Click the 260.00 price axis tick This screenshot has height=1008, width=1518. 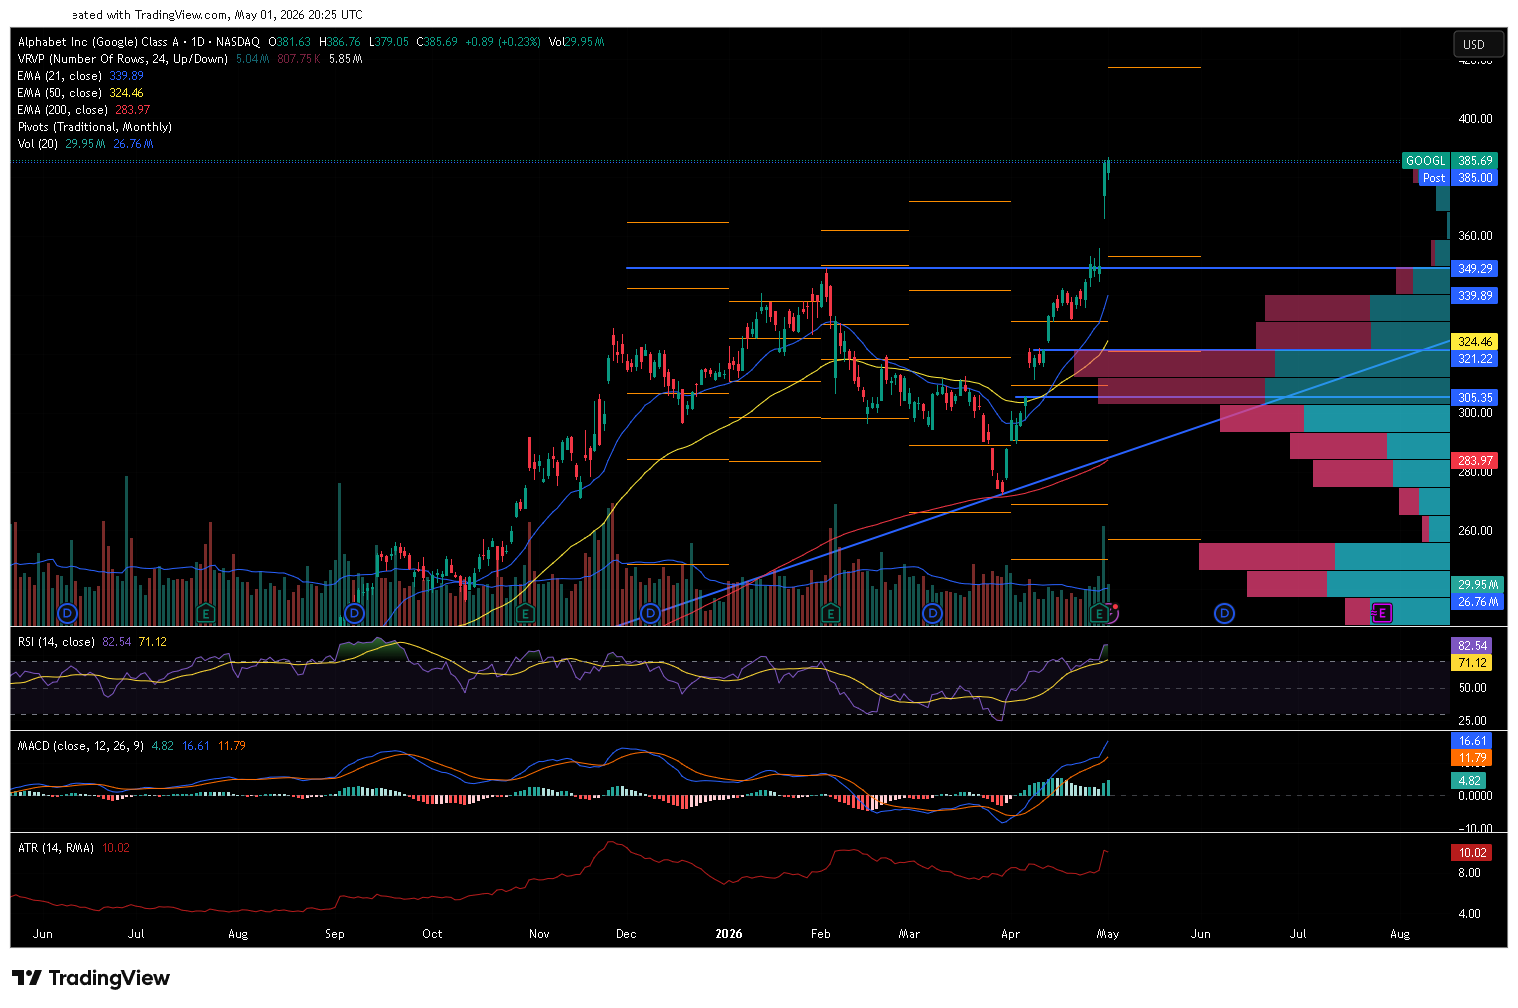[x=1475, y=531]
